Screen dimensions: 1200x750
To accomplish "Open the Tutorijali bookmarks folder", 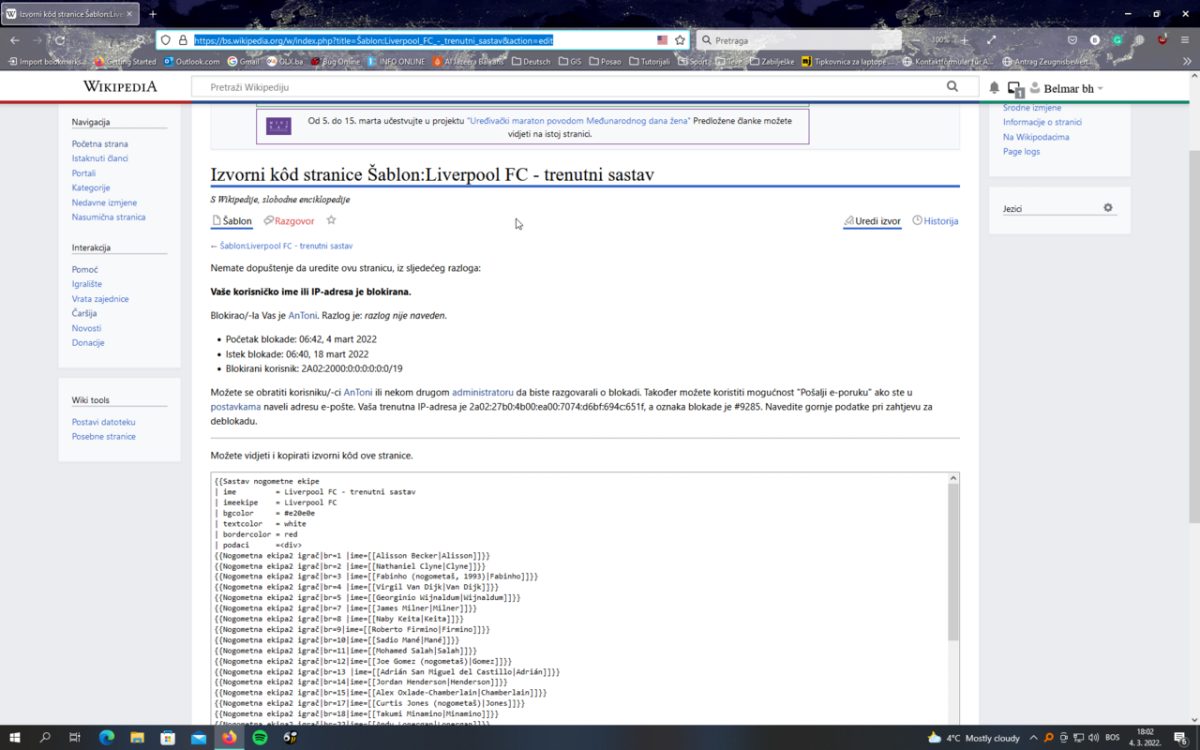I will point(649,61).
